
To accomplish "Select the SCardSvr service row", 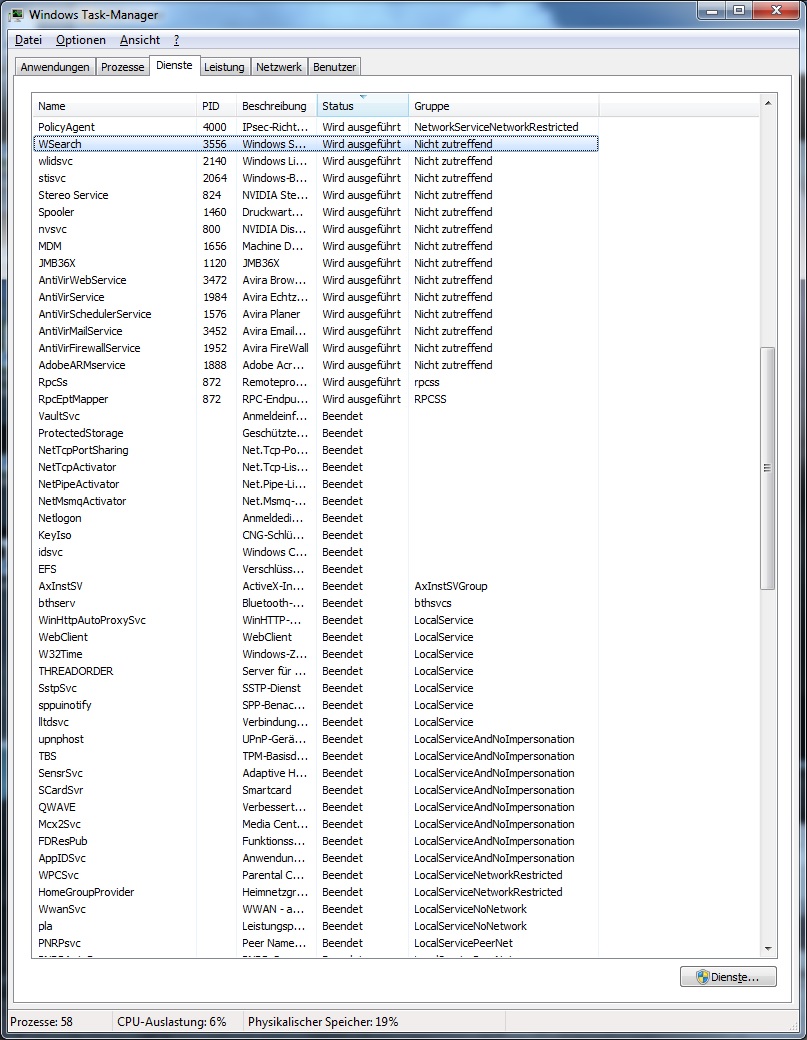I will click(x=316, y=791).
